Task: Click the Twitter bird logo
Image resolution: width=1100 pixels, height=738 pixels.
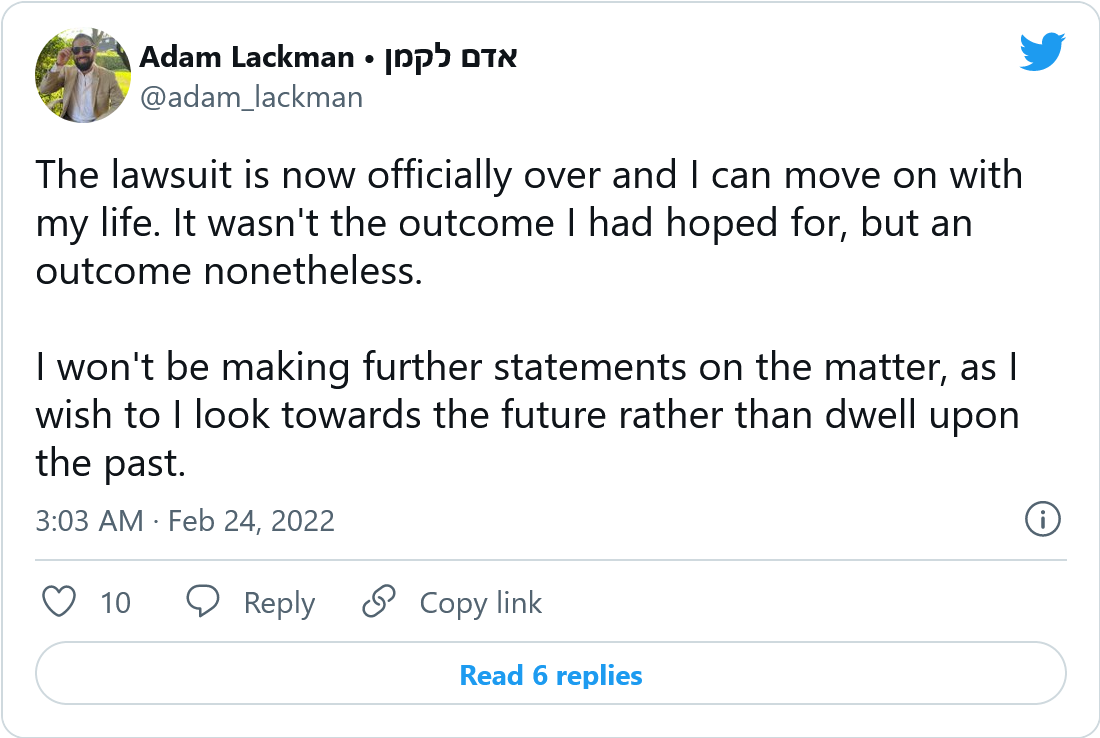Action: [1043, 52]
